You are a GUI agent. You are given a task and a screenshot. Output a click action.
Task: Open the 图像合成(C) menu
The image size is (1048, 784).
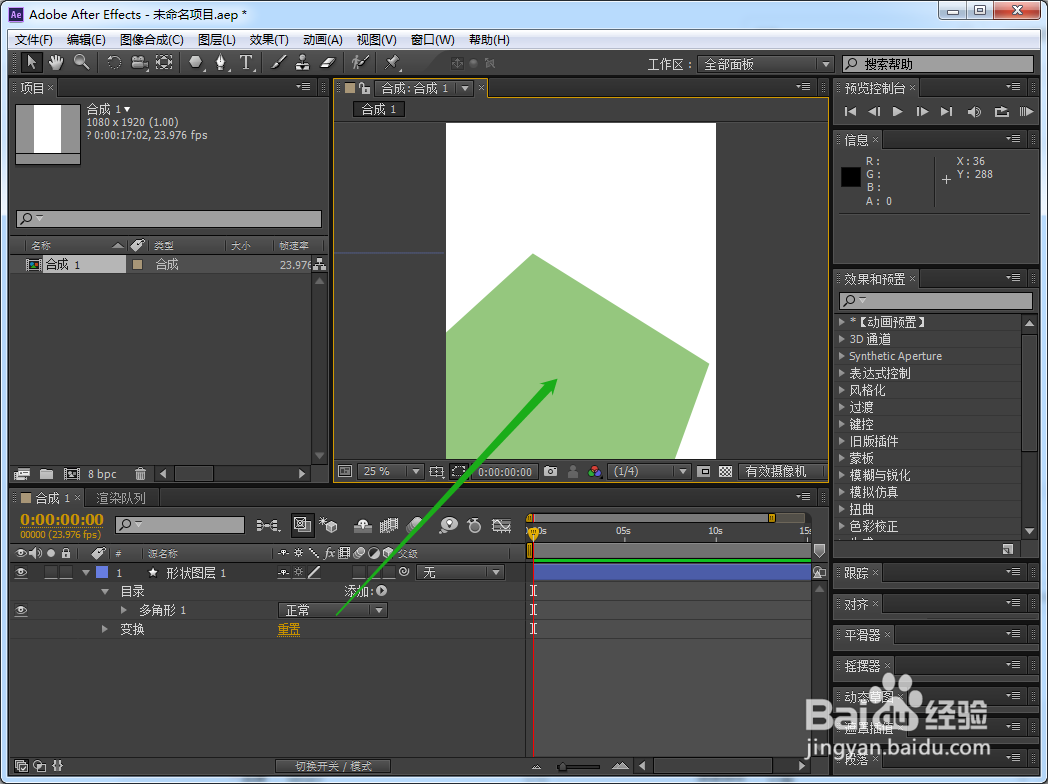(x=152, y=40)
